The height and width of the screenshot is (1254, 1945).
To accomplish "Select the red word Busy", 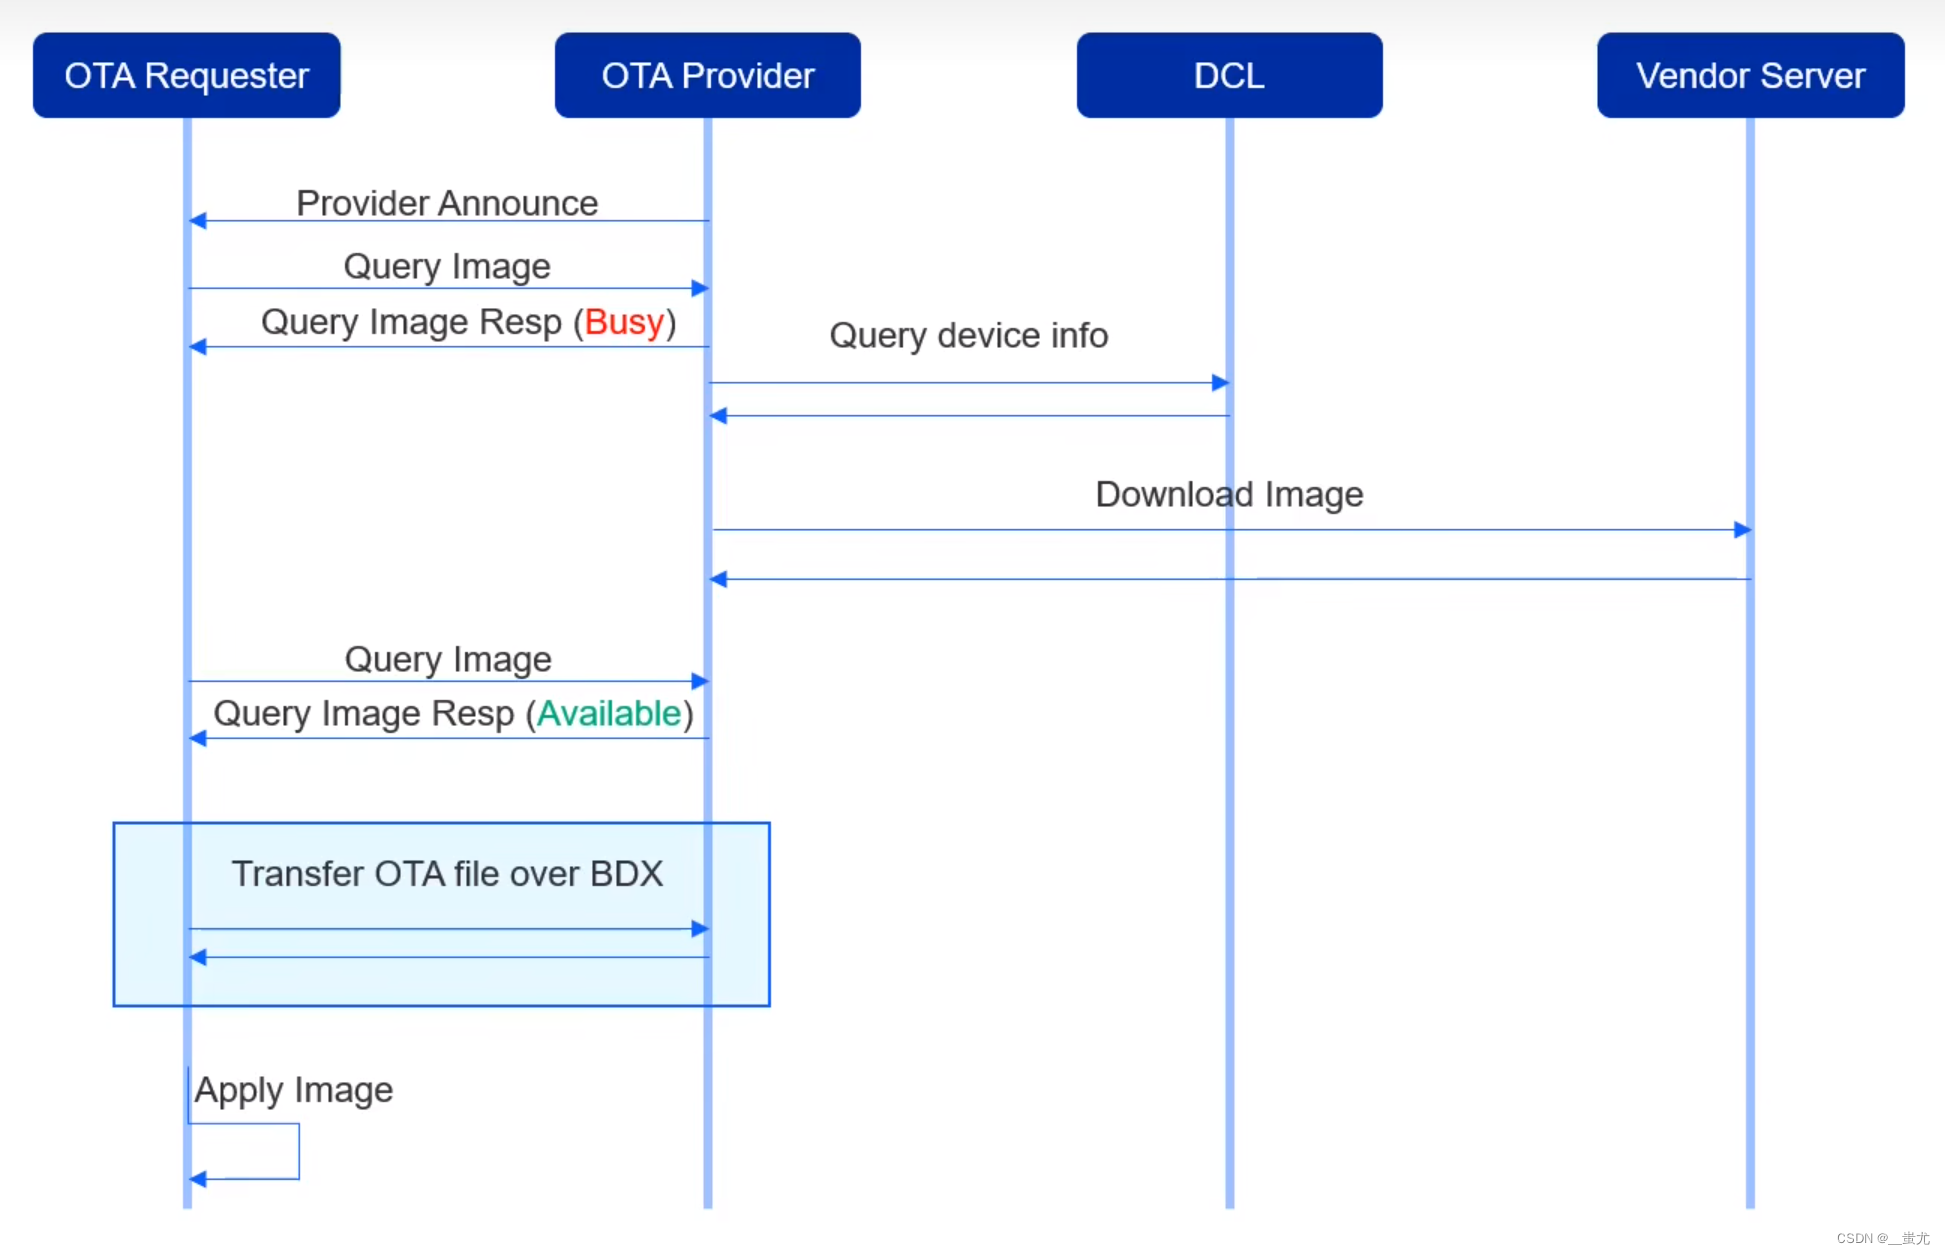I will coord(624,322).
